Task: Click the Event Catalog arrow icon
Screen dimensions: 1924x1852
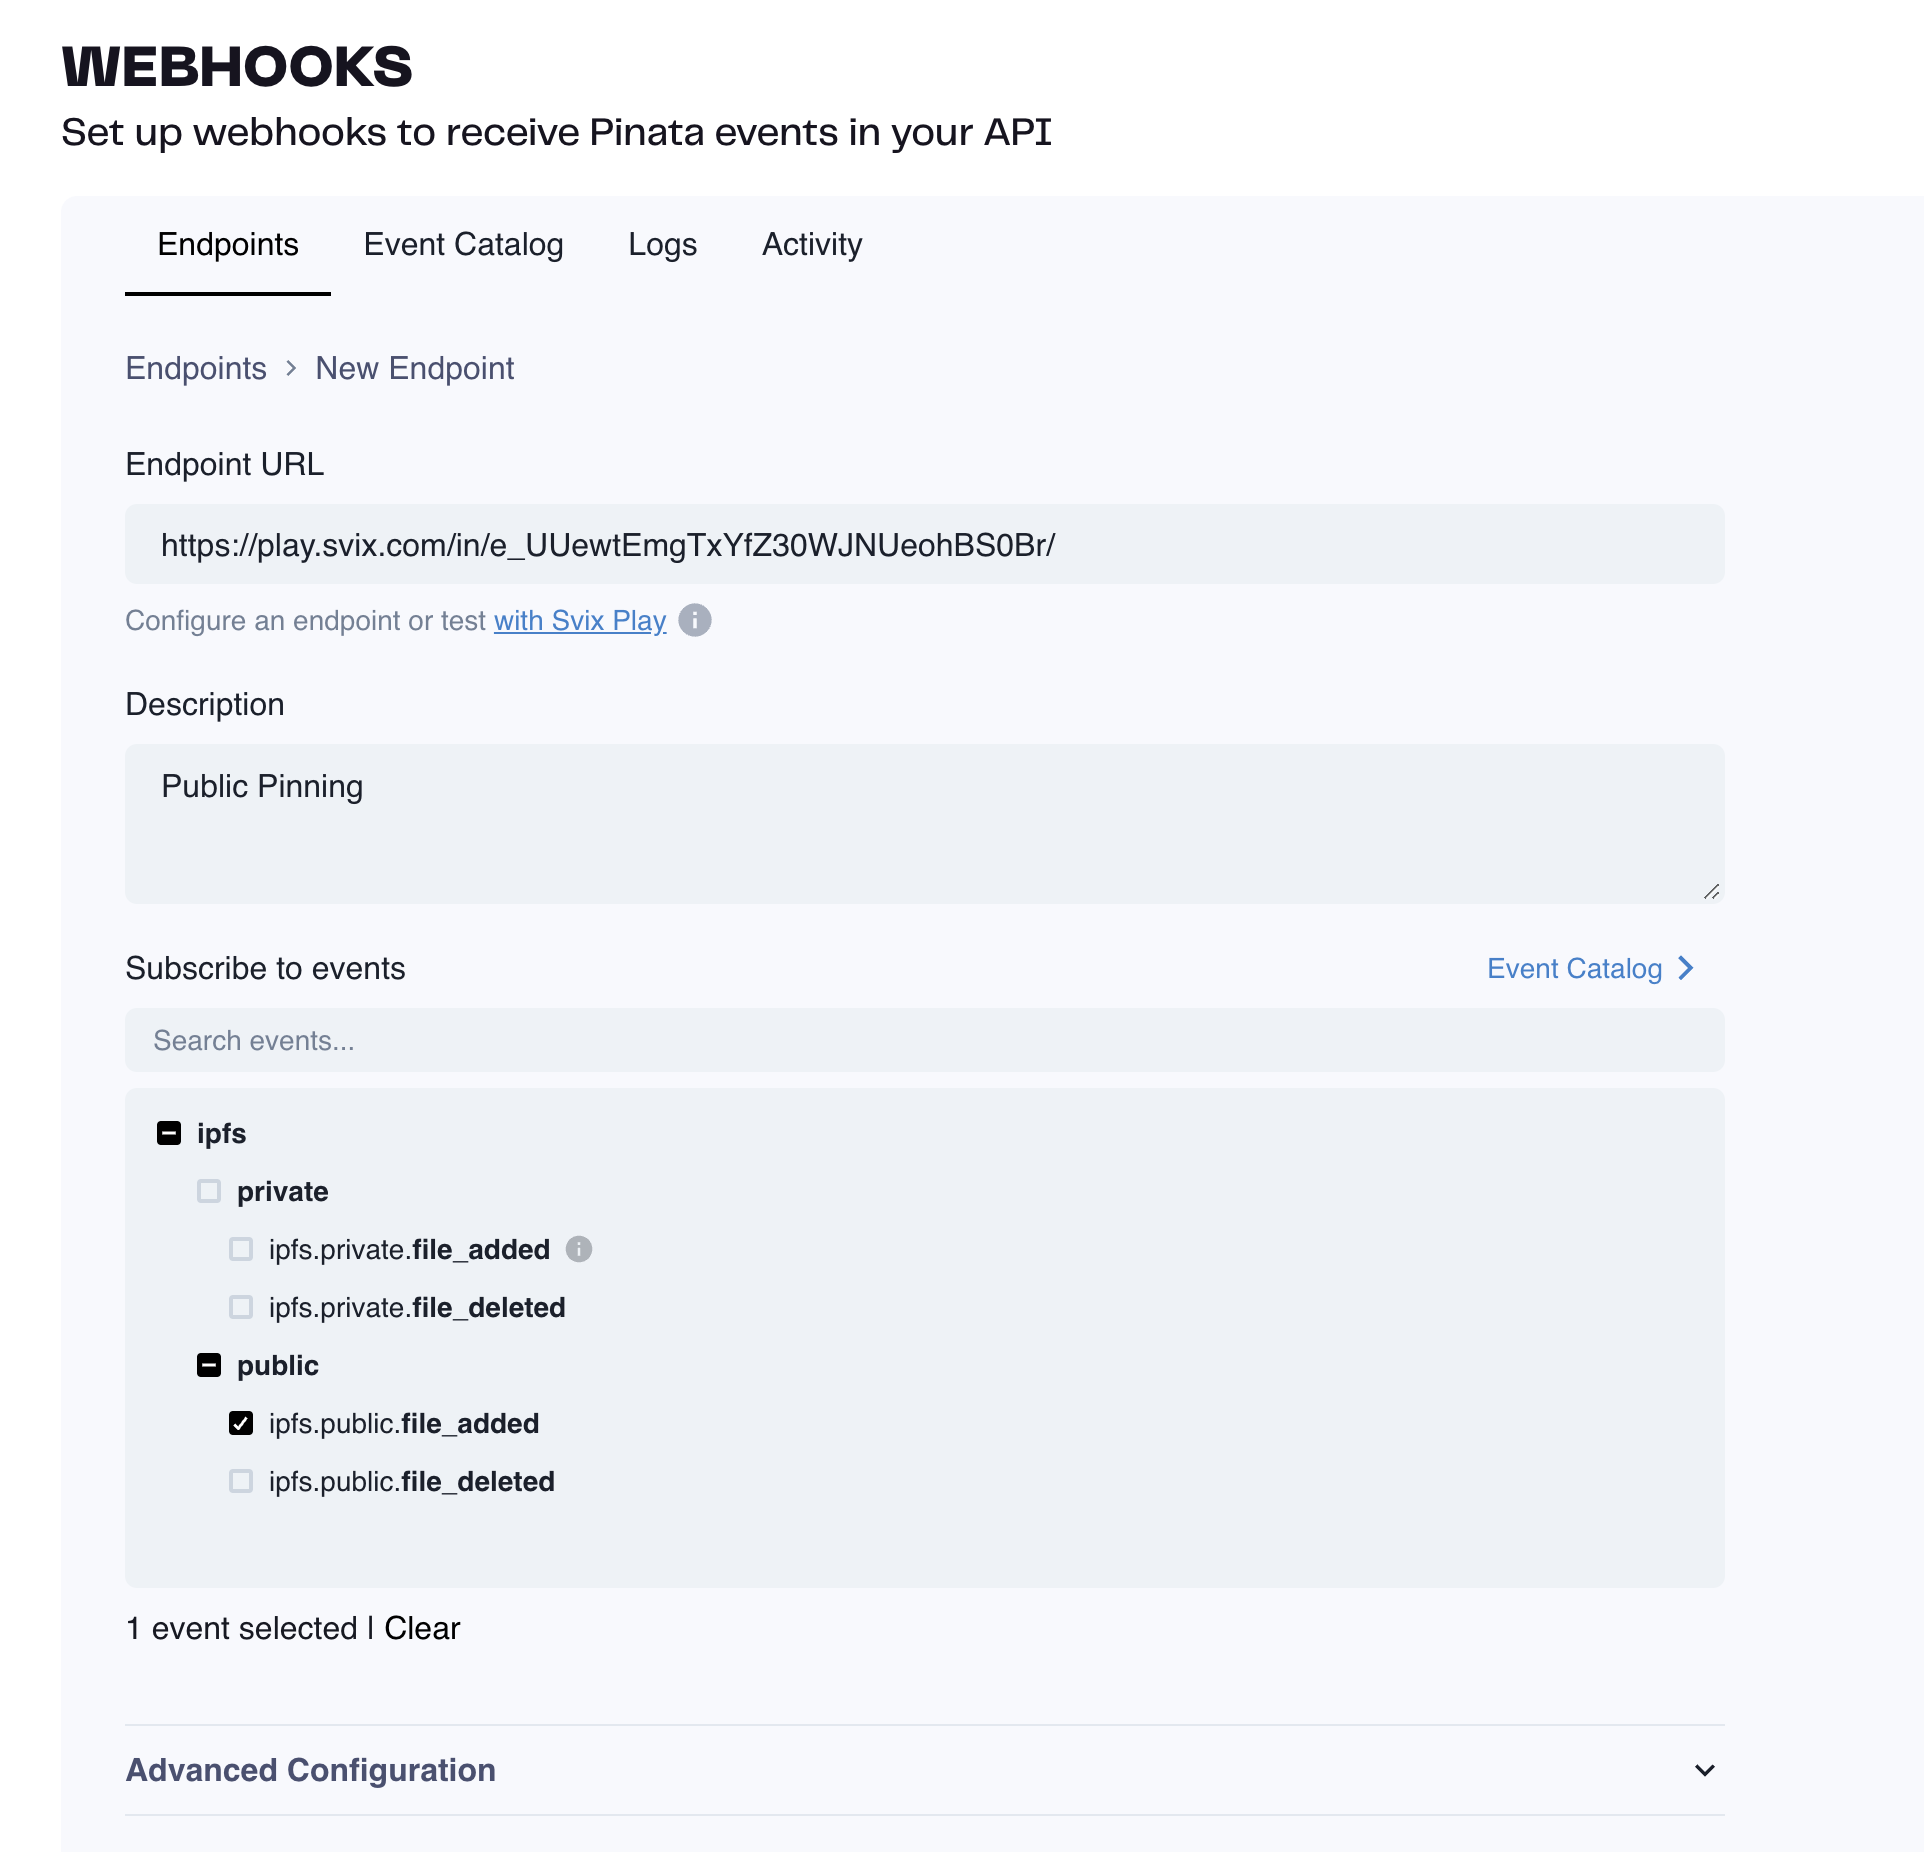Action: [x=1686, y=968]
